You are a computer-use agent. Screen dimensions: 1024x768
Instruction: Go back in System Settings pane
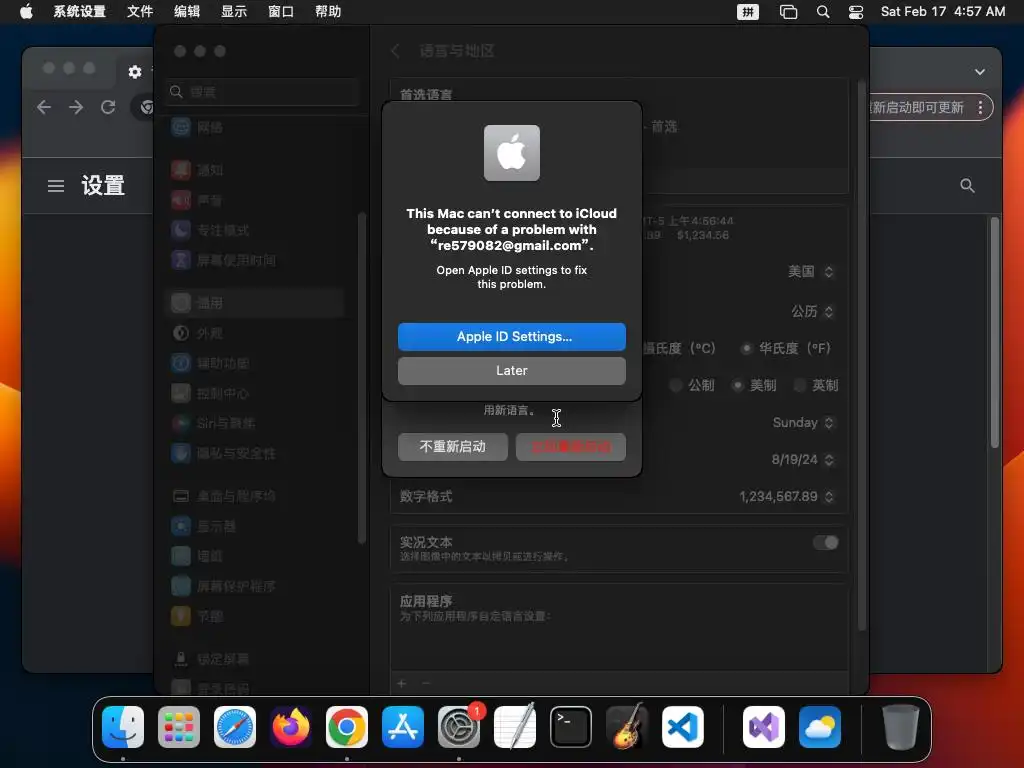coord(395,51)
